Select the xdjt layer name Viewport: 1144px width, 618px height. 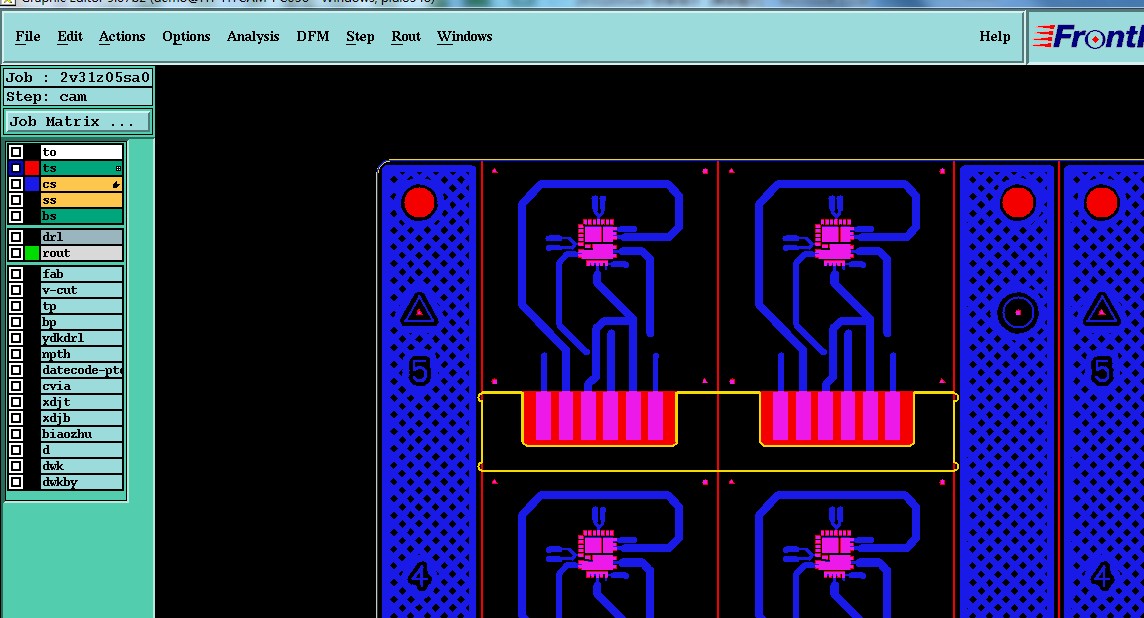point(82,403)
